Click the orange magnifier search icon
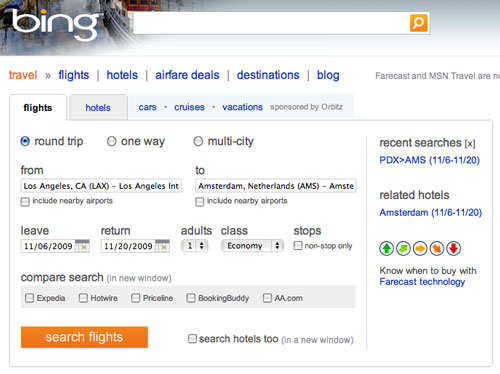 point(418,23)
